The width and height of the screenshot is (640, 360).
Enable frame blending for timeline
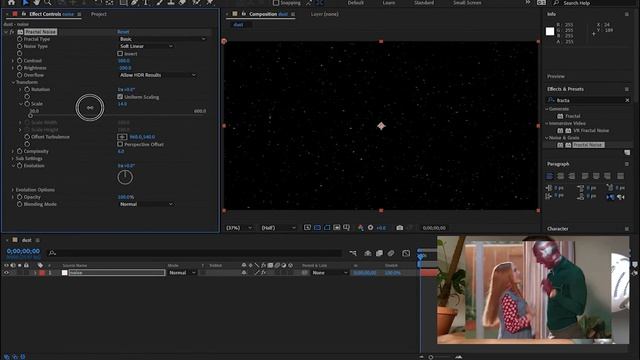pos(379,253)
